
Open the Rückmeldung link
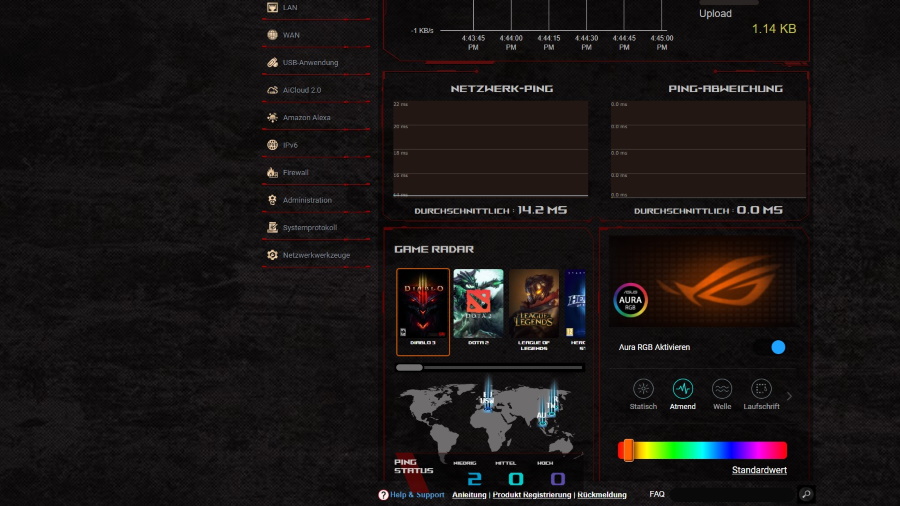602,495
